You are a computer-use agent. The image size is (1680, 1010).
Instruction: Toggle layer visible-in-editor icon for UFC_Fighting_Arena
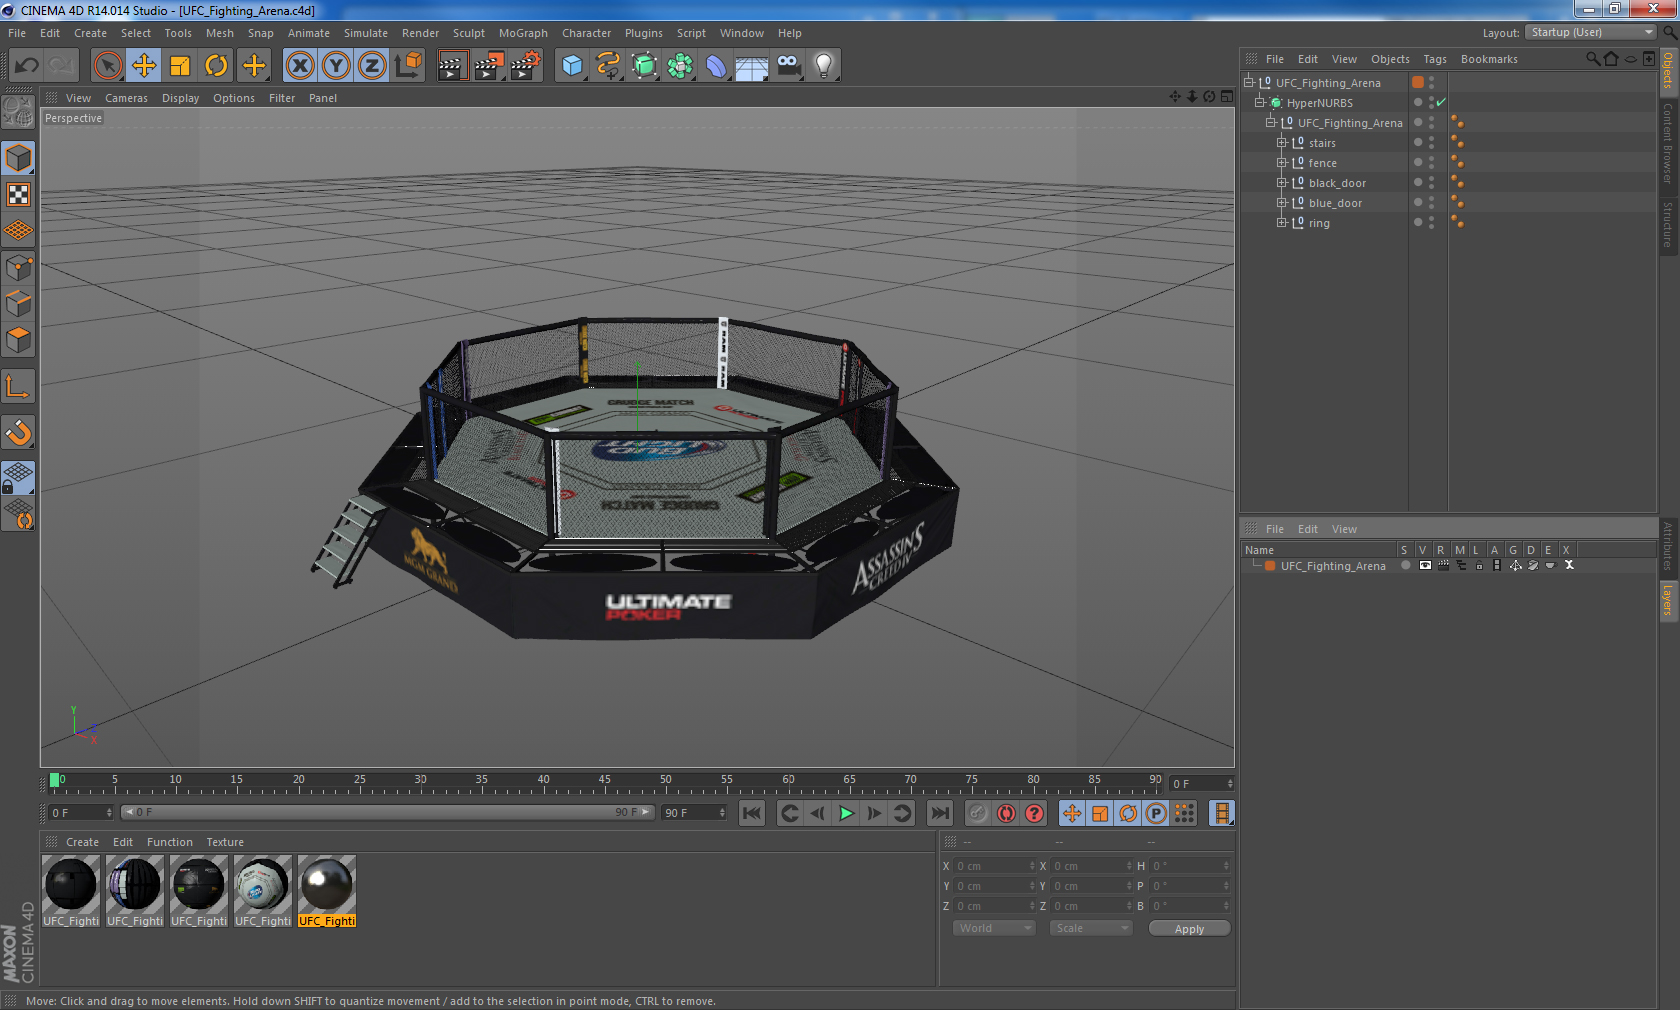point(1424,566)
